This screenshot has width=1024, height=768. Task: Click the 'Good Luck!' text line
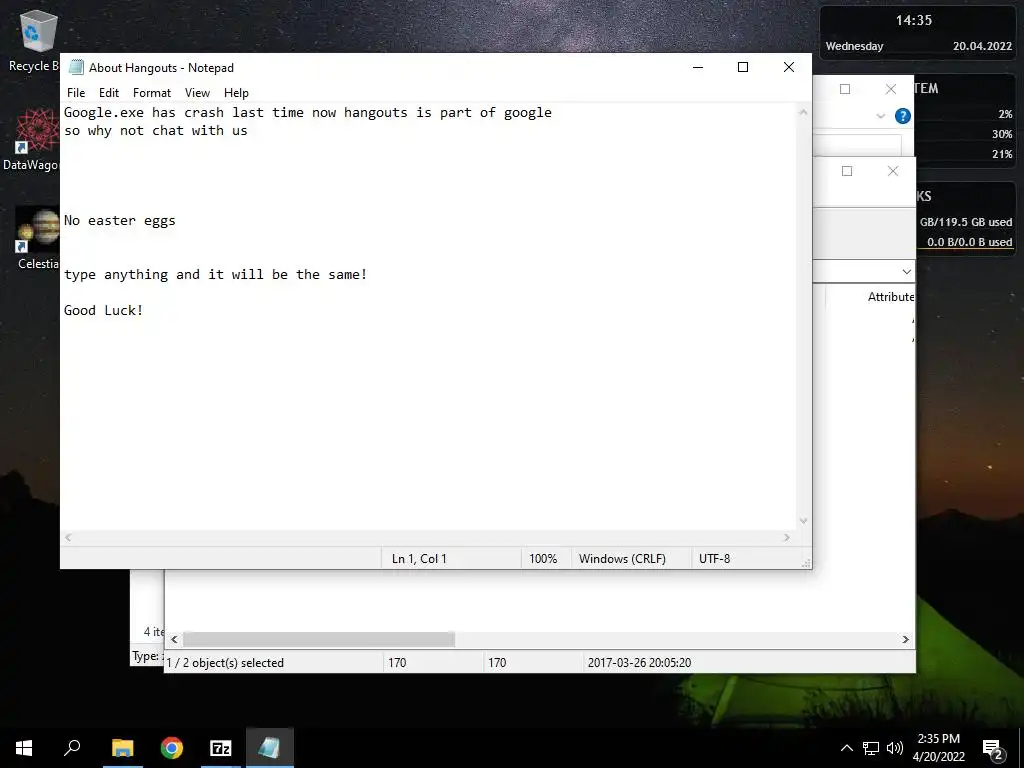pos(103,310)
